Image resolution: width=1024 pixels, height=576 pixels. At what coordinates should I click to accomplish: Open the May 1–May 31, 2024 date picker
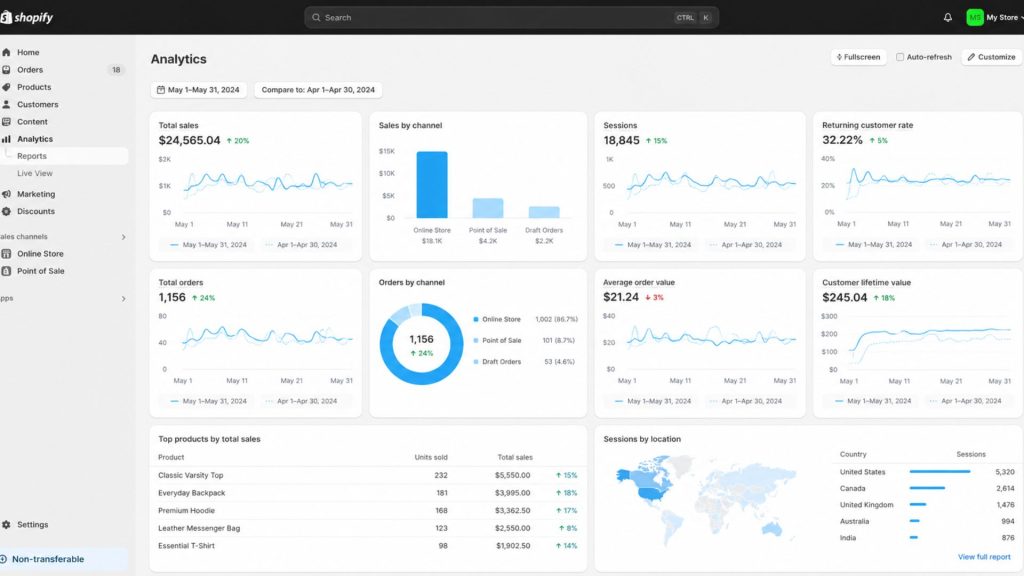(x=199, y=89)
